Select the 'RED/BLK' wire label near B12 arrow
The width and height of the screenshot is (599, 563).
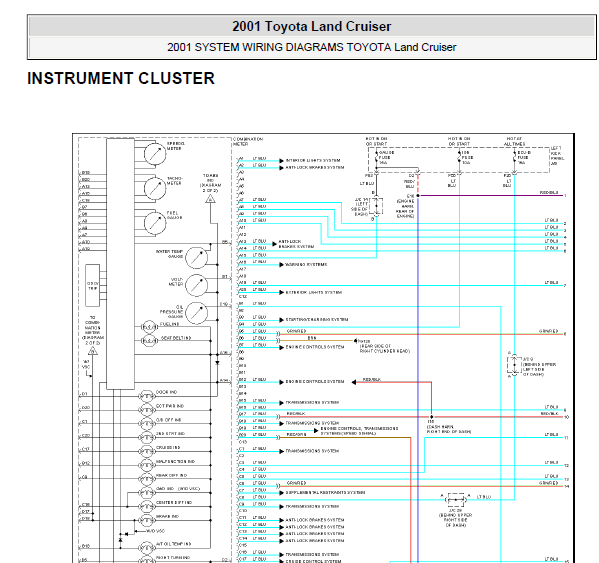[x=372, y=380]
